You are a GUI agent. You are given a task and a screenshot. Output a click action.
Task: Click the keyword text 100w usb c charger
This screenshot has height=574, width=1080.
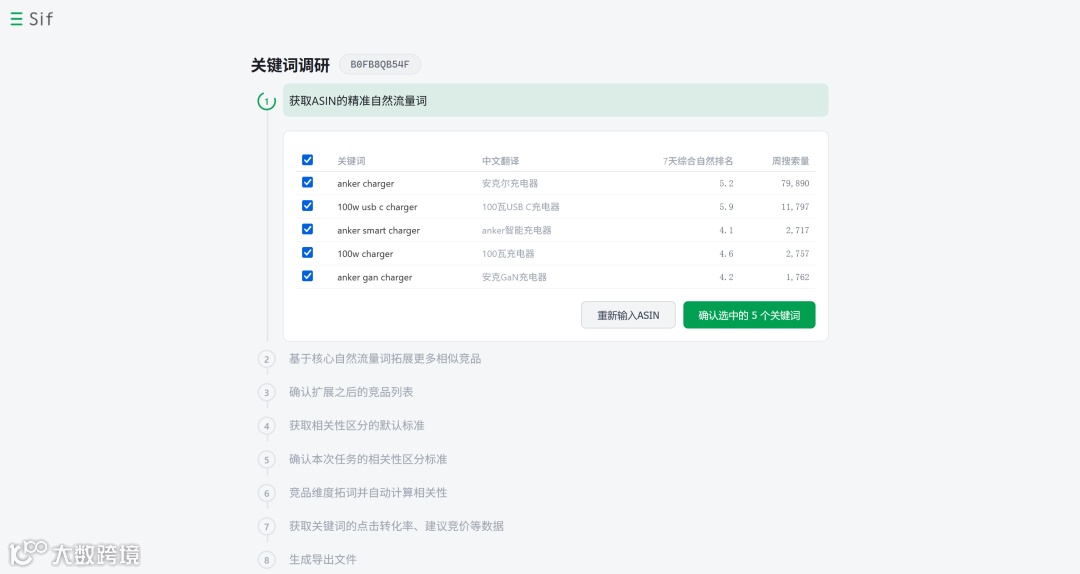coord(377,207)
